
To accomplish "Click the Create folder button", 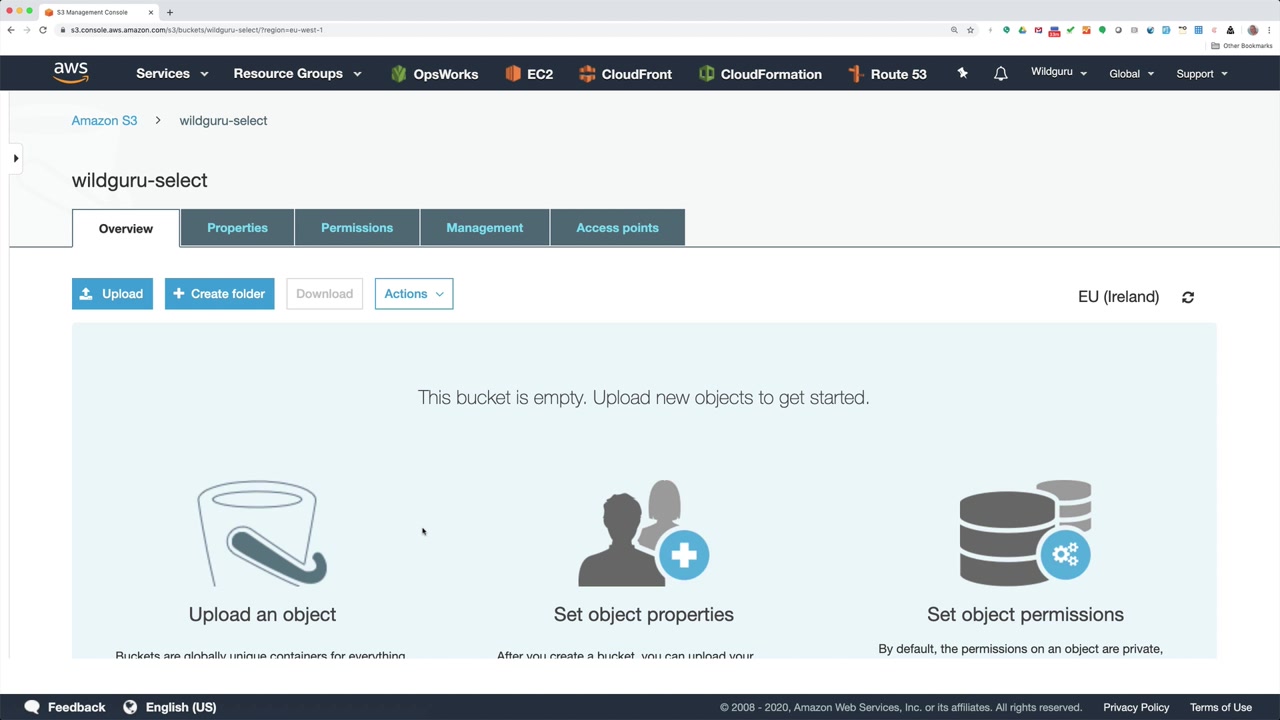I will coord(220,294).
